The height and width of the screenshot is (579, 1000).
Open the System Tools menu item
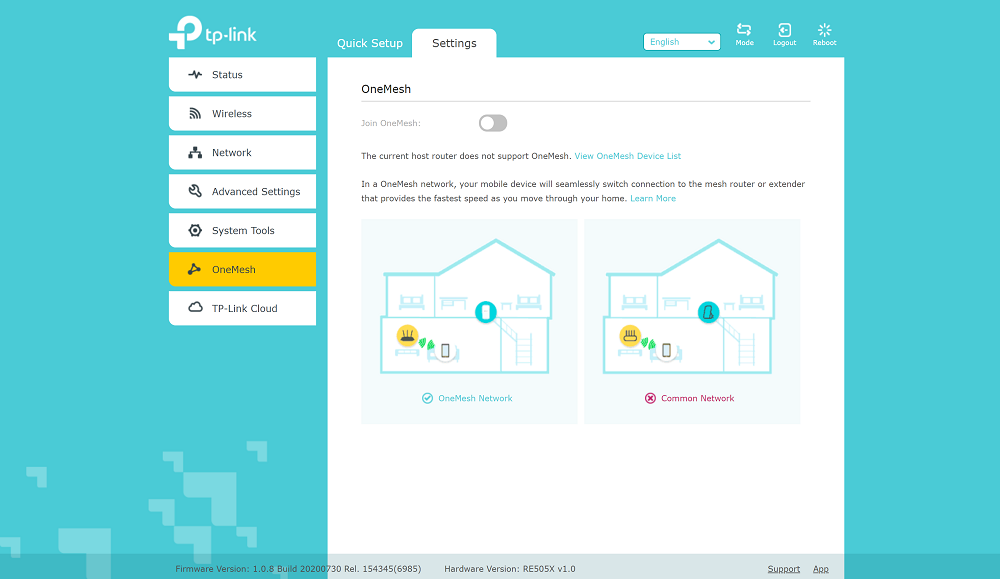242,230
